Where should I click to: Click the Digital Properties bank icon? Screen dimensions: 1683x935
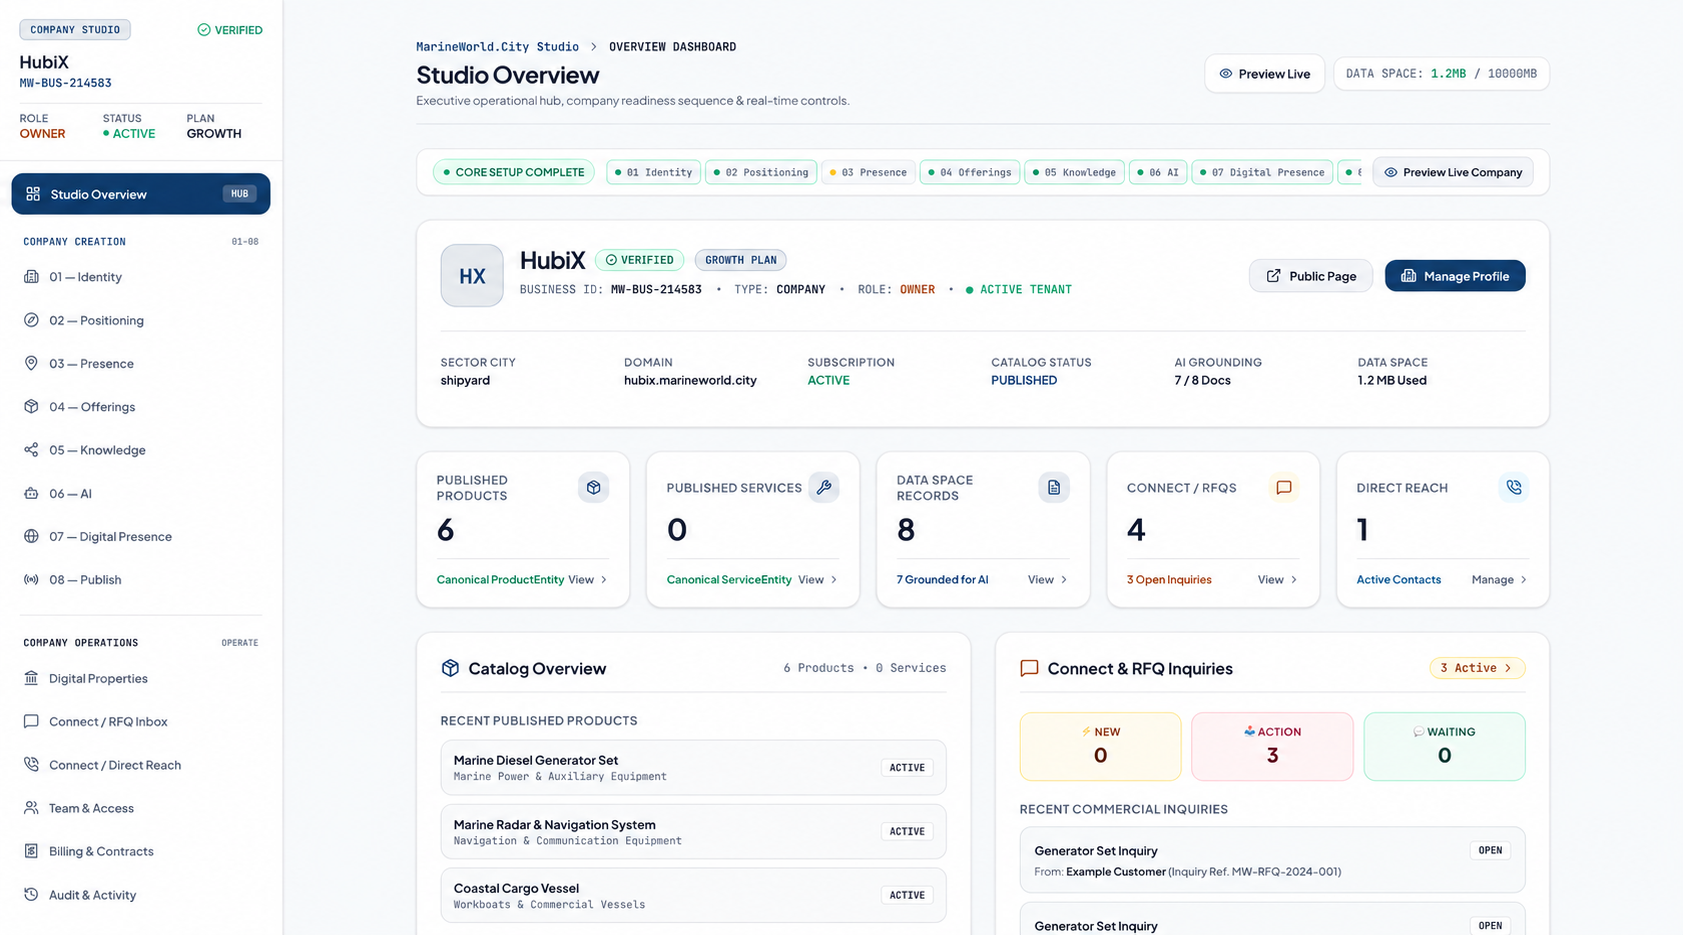pyautogui.click(x=31, y=678)
